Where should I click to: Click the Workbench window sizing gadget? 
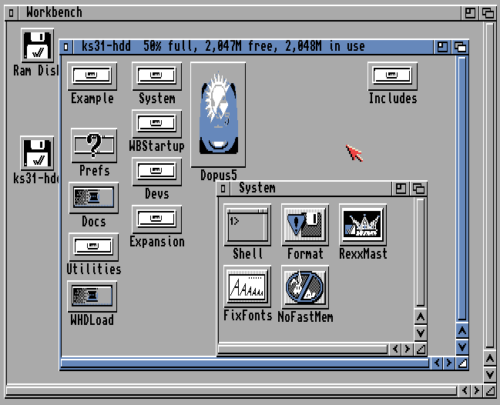pyautogui.click(x=490, y=390)
